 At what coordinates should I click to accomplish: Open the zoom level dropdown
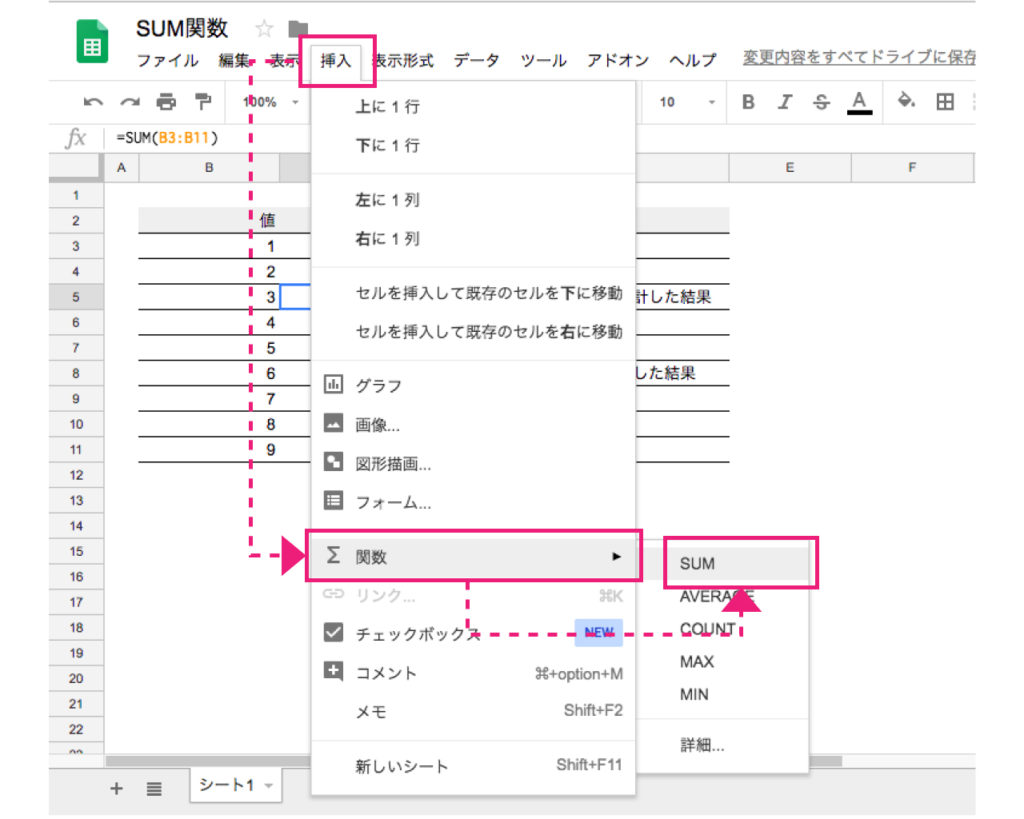click(265, 101)
